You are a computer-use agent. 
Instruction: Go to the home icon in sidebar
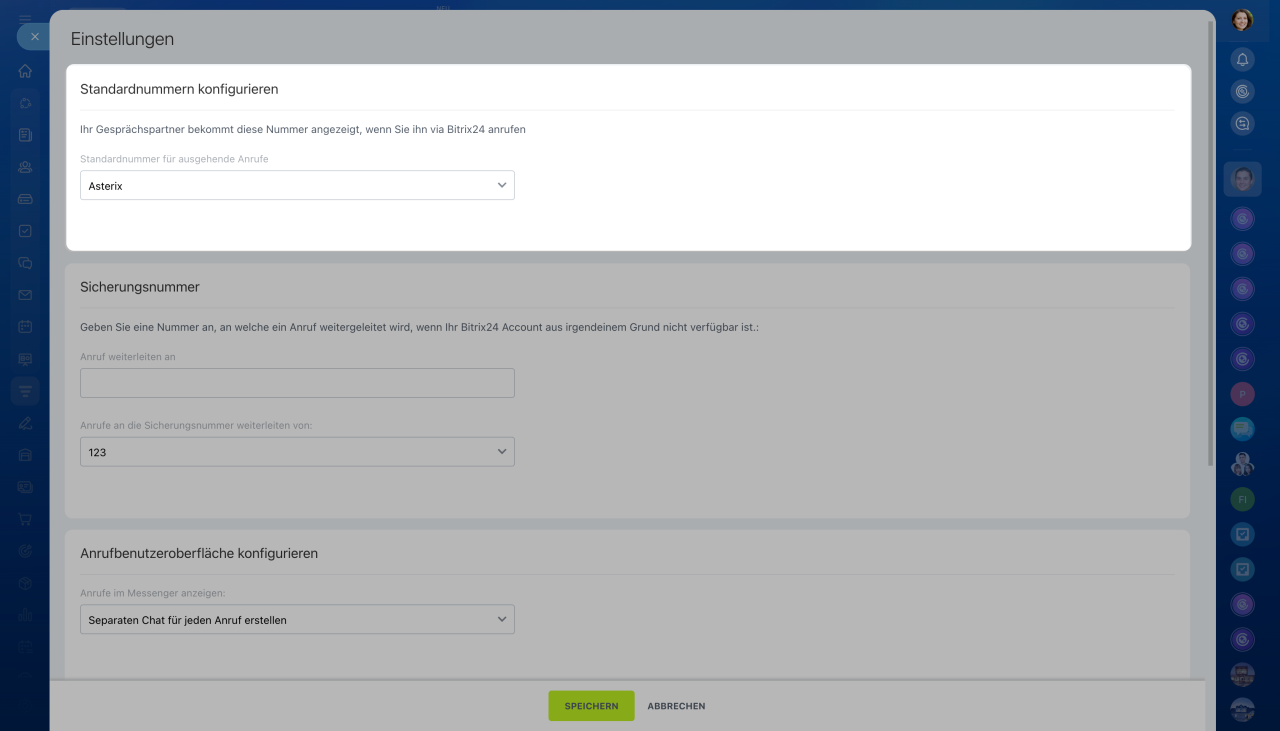tap(25, 71)
